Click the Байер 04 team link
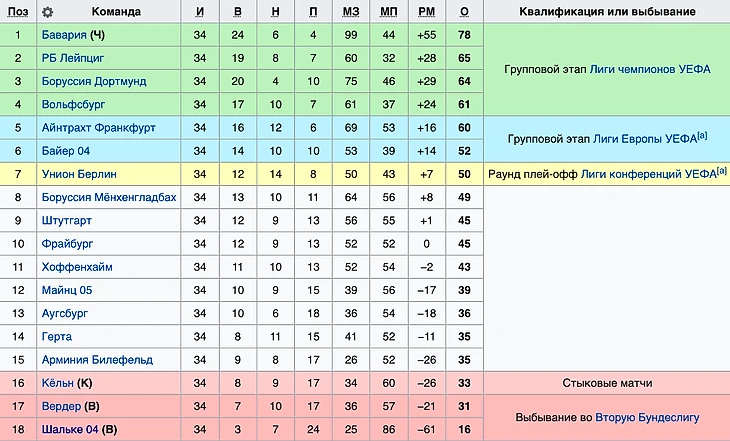730x441 pixels. tap(67, 150)
